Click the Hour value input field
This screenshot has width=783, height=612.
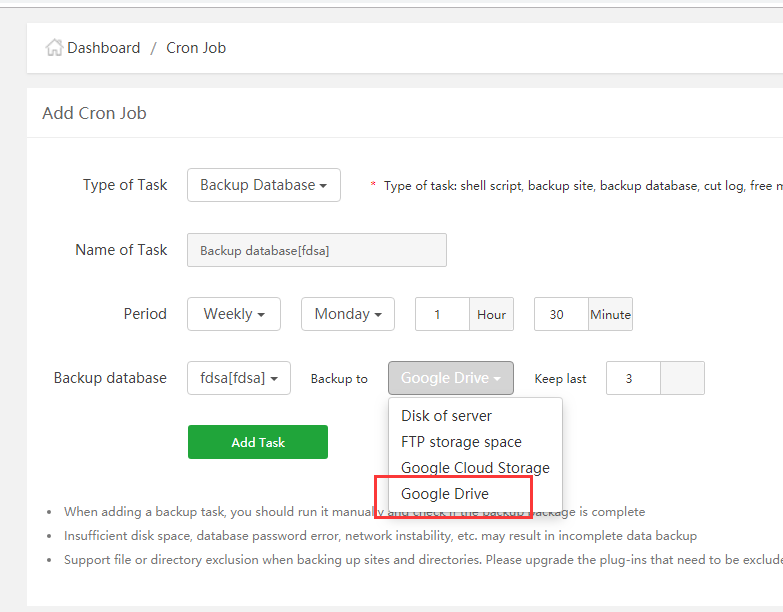442,314
